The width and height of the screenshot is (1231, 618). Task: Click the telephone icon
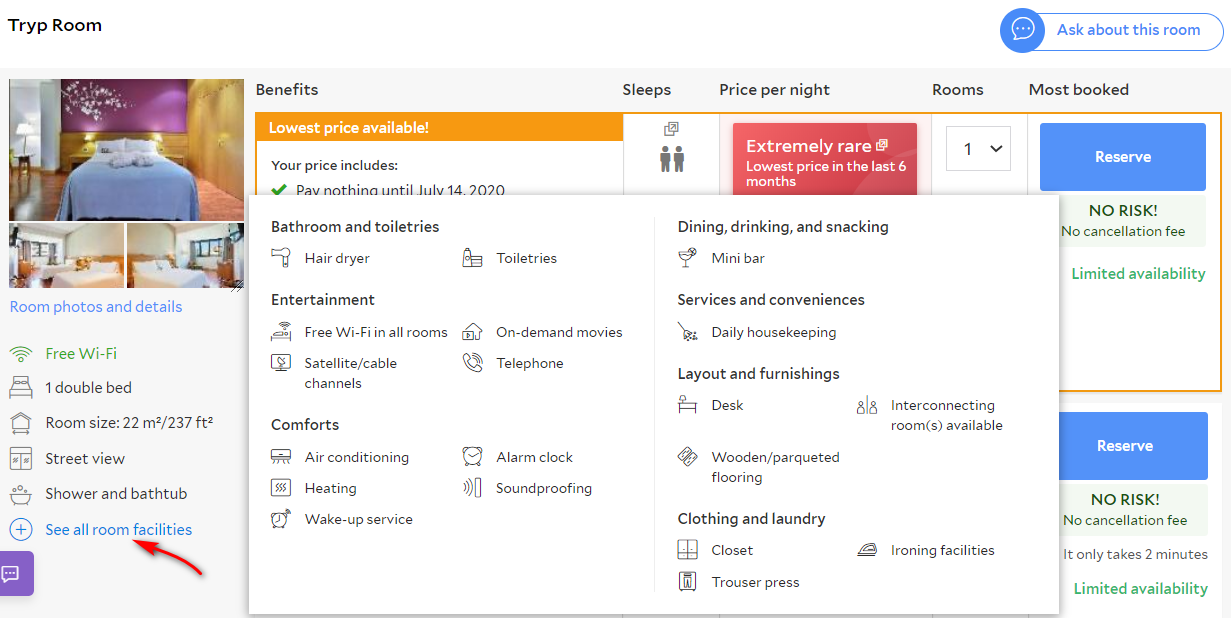(473, 363)
